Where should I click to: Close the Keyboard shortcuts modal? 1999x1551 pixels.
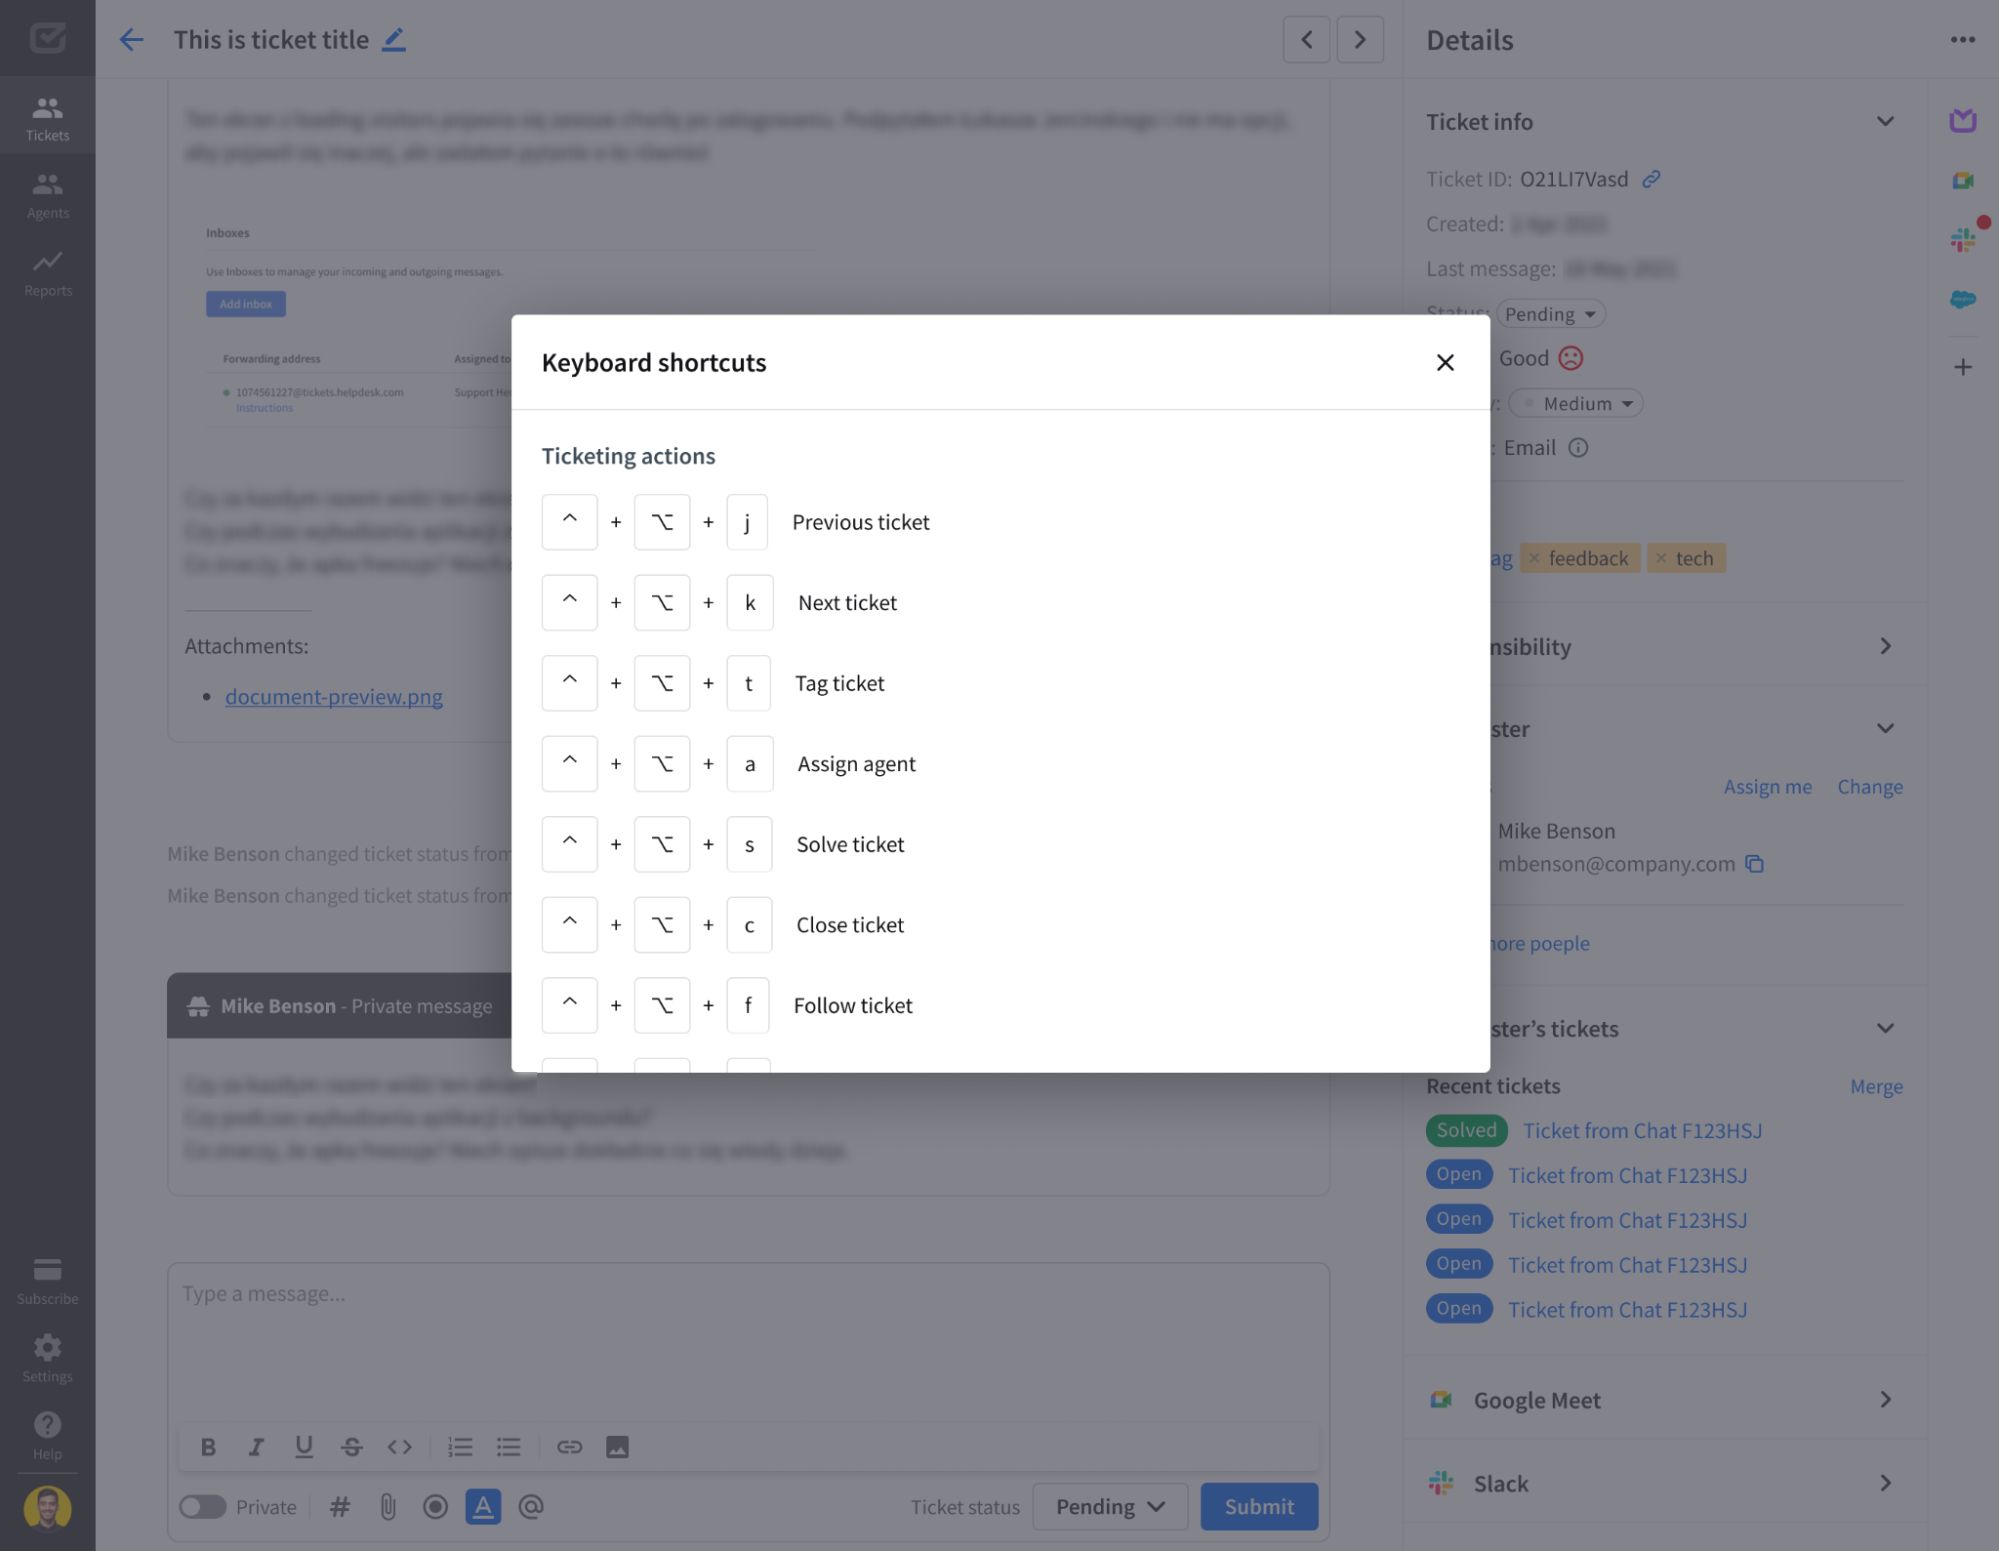pos(1446,362)
